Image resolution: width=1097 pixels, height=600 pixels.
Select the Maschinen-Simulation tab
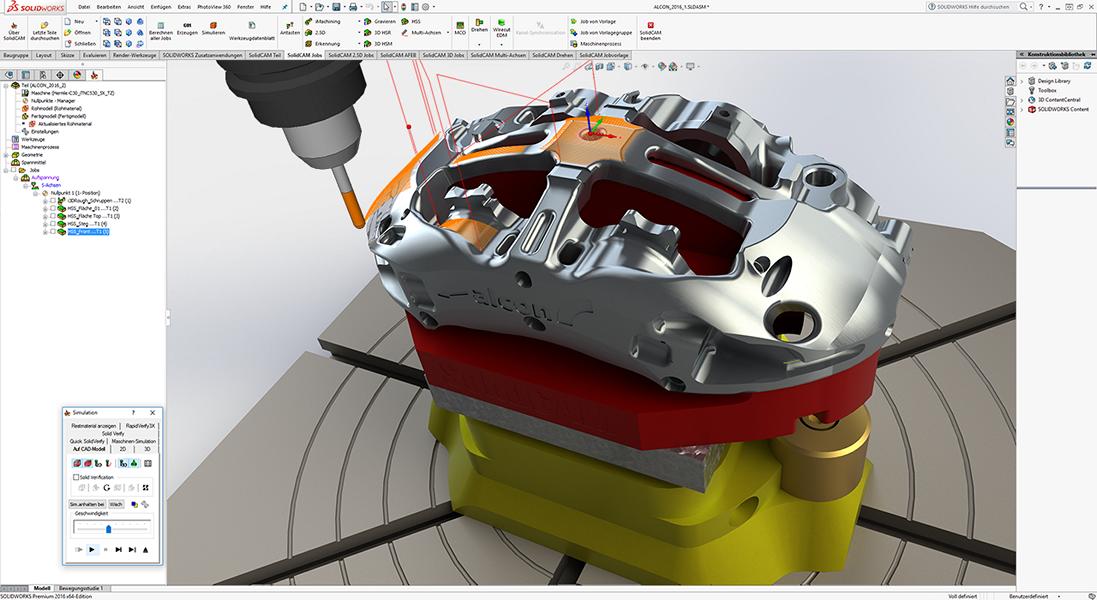(x=133, y=441)
